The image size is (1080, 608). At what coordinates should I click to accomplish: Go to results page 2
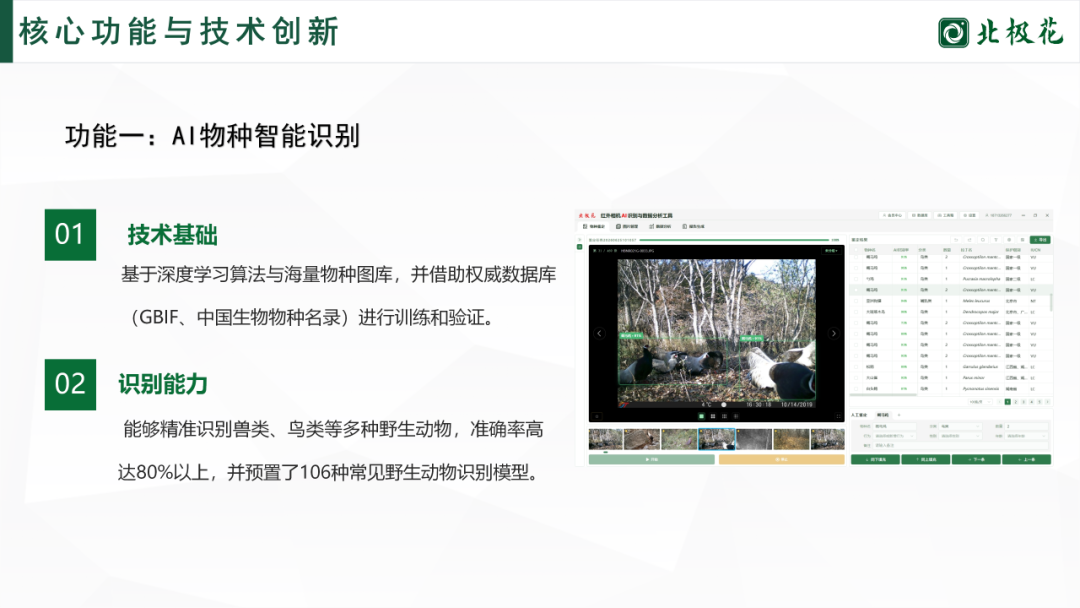tap(1015, 401)
